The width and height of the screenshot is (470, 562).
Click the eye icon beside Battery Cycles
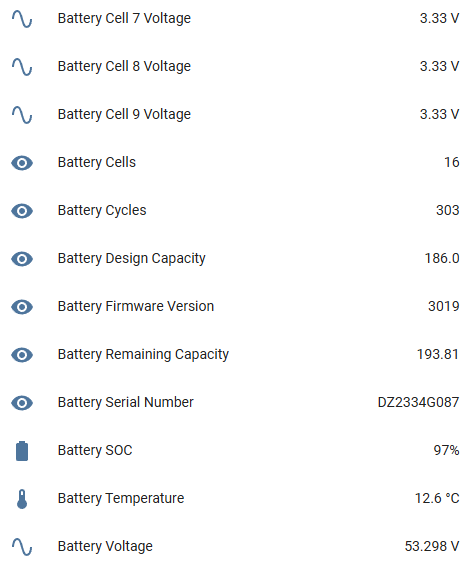22,211
